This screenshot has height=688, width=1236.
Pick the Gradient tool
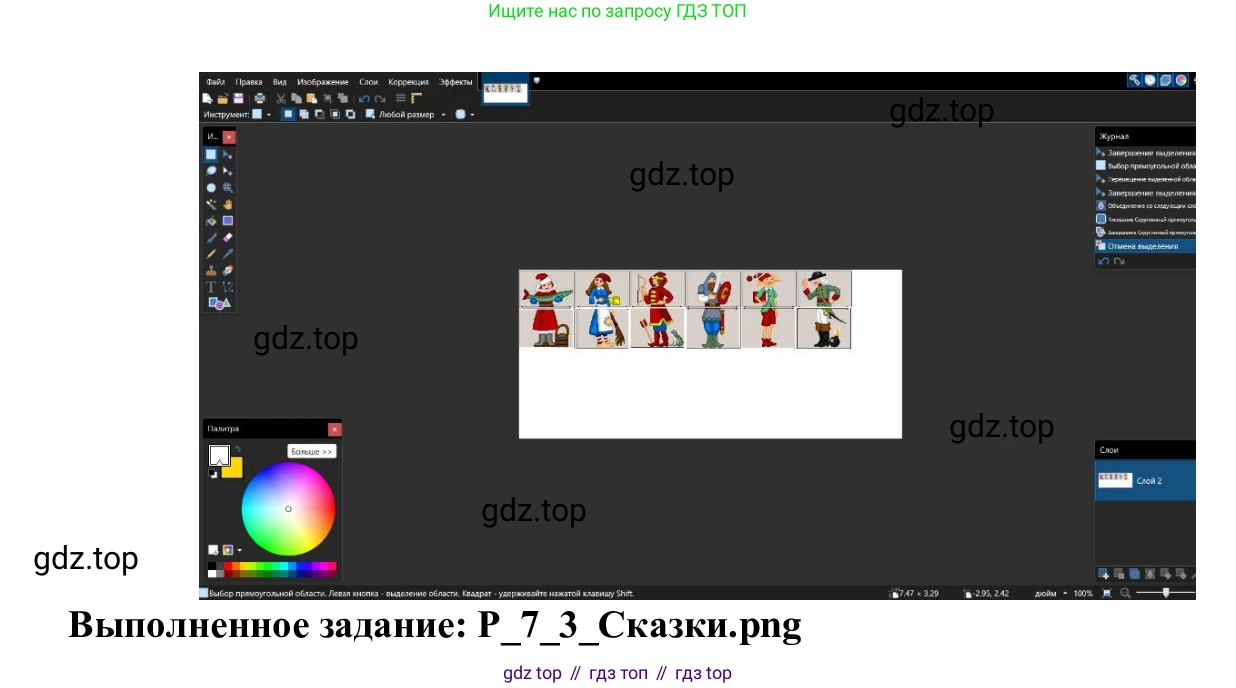(228, 221)
